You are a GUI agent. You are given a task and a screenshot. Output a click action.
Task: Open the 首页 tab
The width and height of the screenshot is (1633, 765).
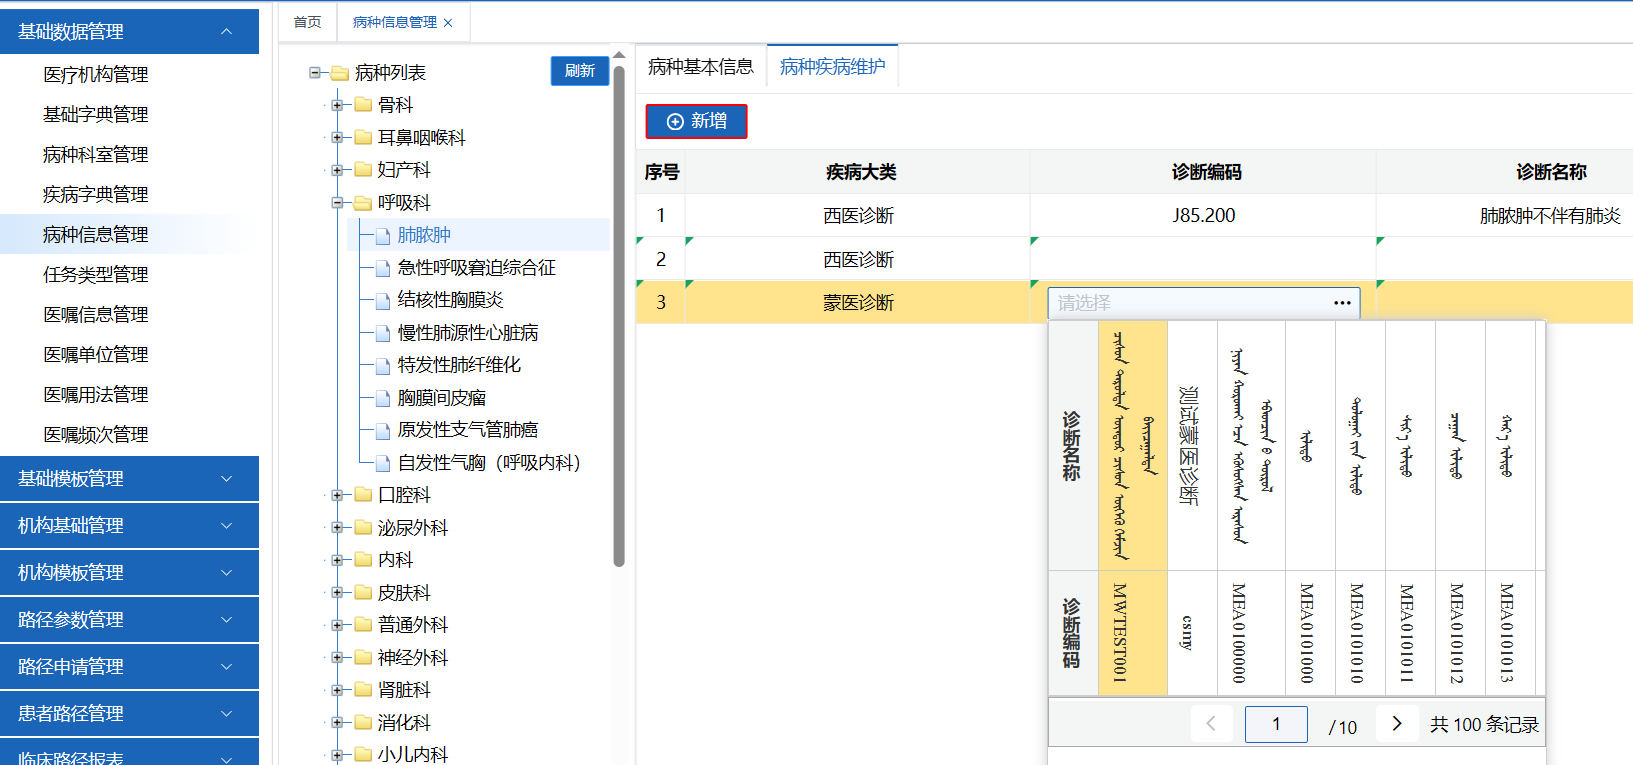coord(307,22)
